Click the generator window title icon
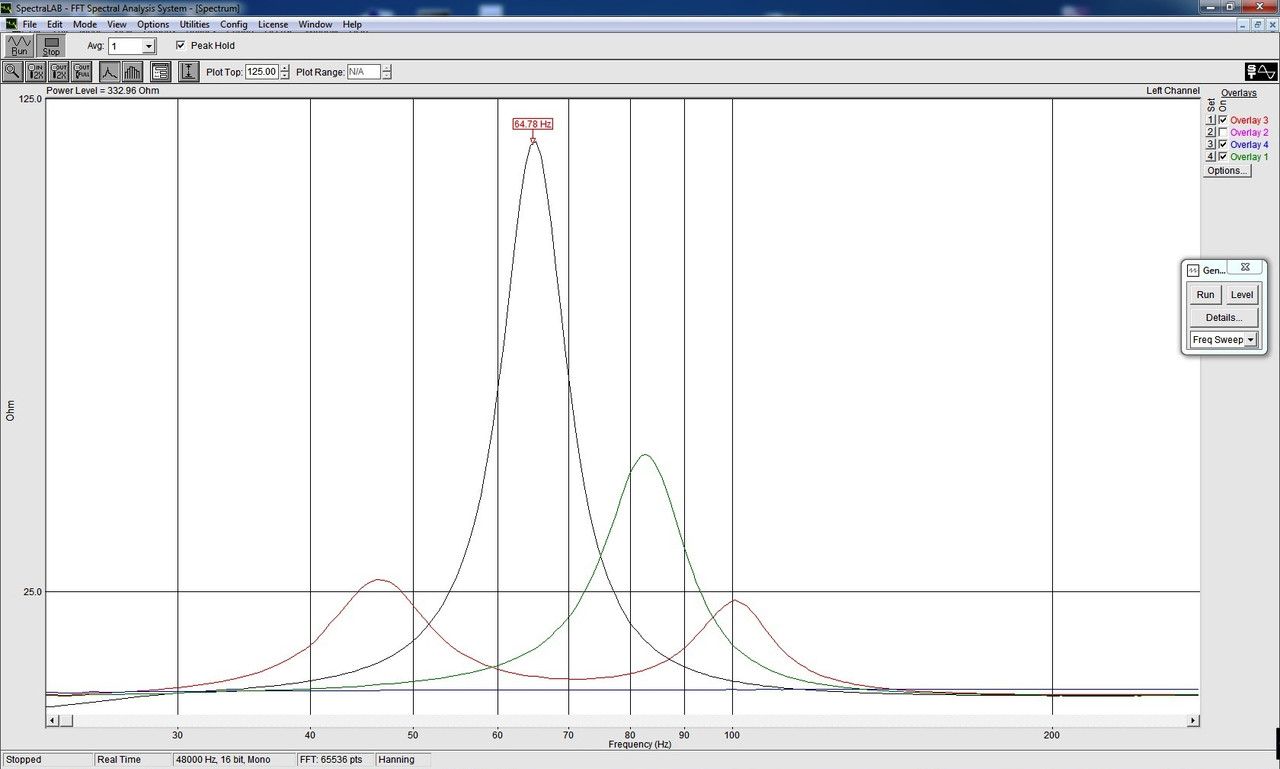 [x=1193, y=270]
